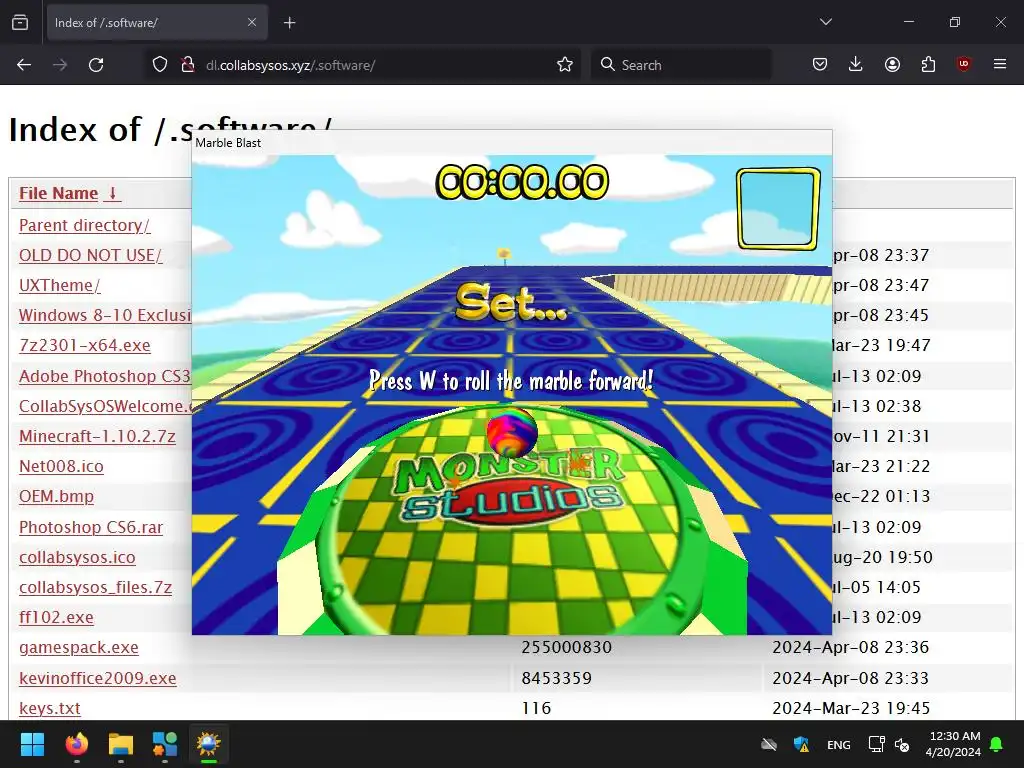Open collabsysos.ico file link

[x=77, y=557]
